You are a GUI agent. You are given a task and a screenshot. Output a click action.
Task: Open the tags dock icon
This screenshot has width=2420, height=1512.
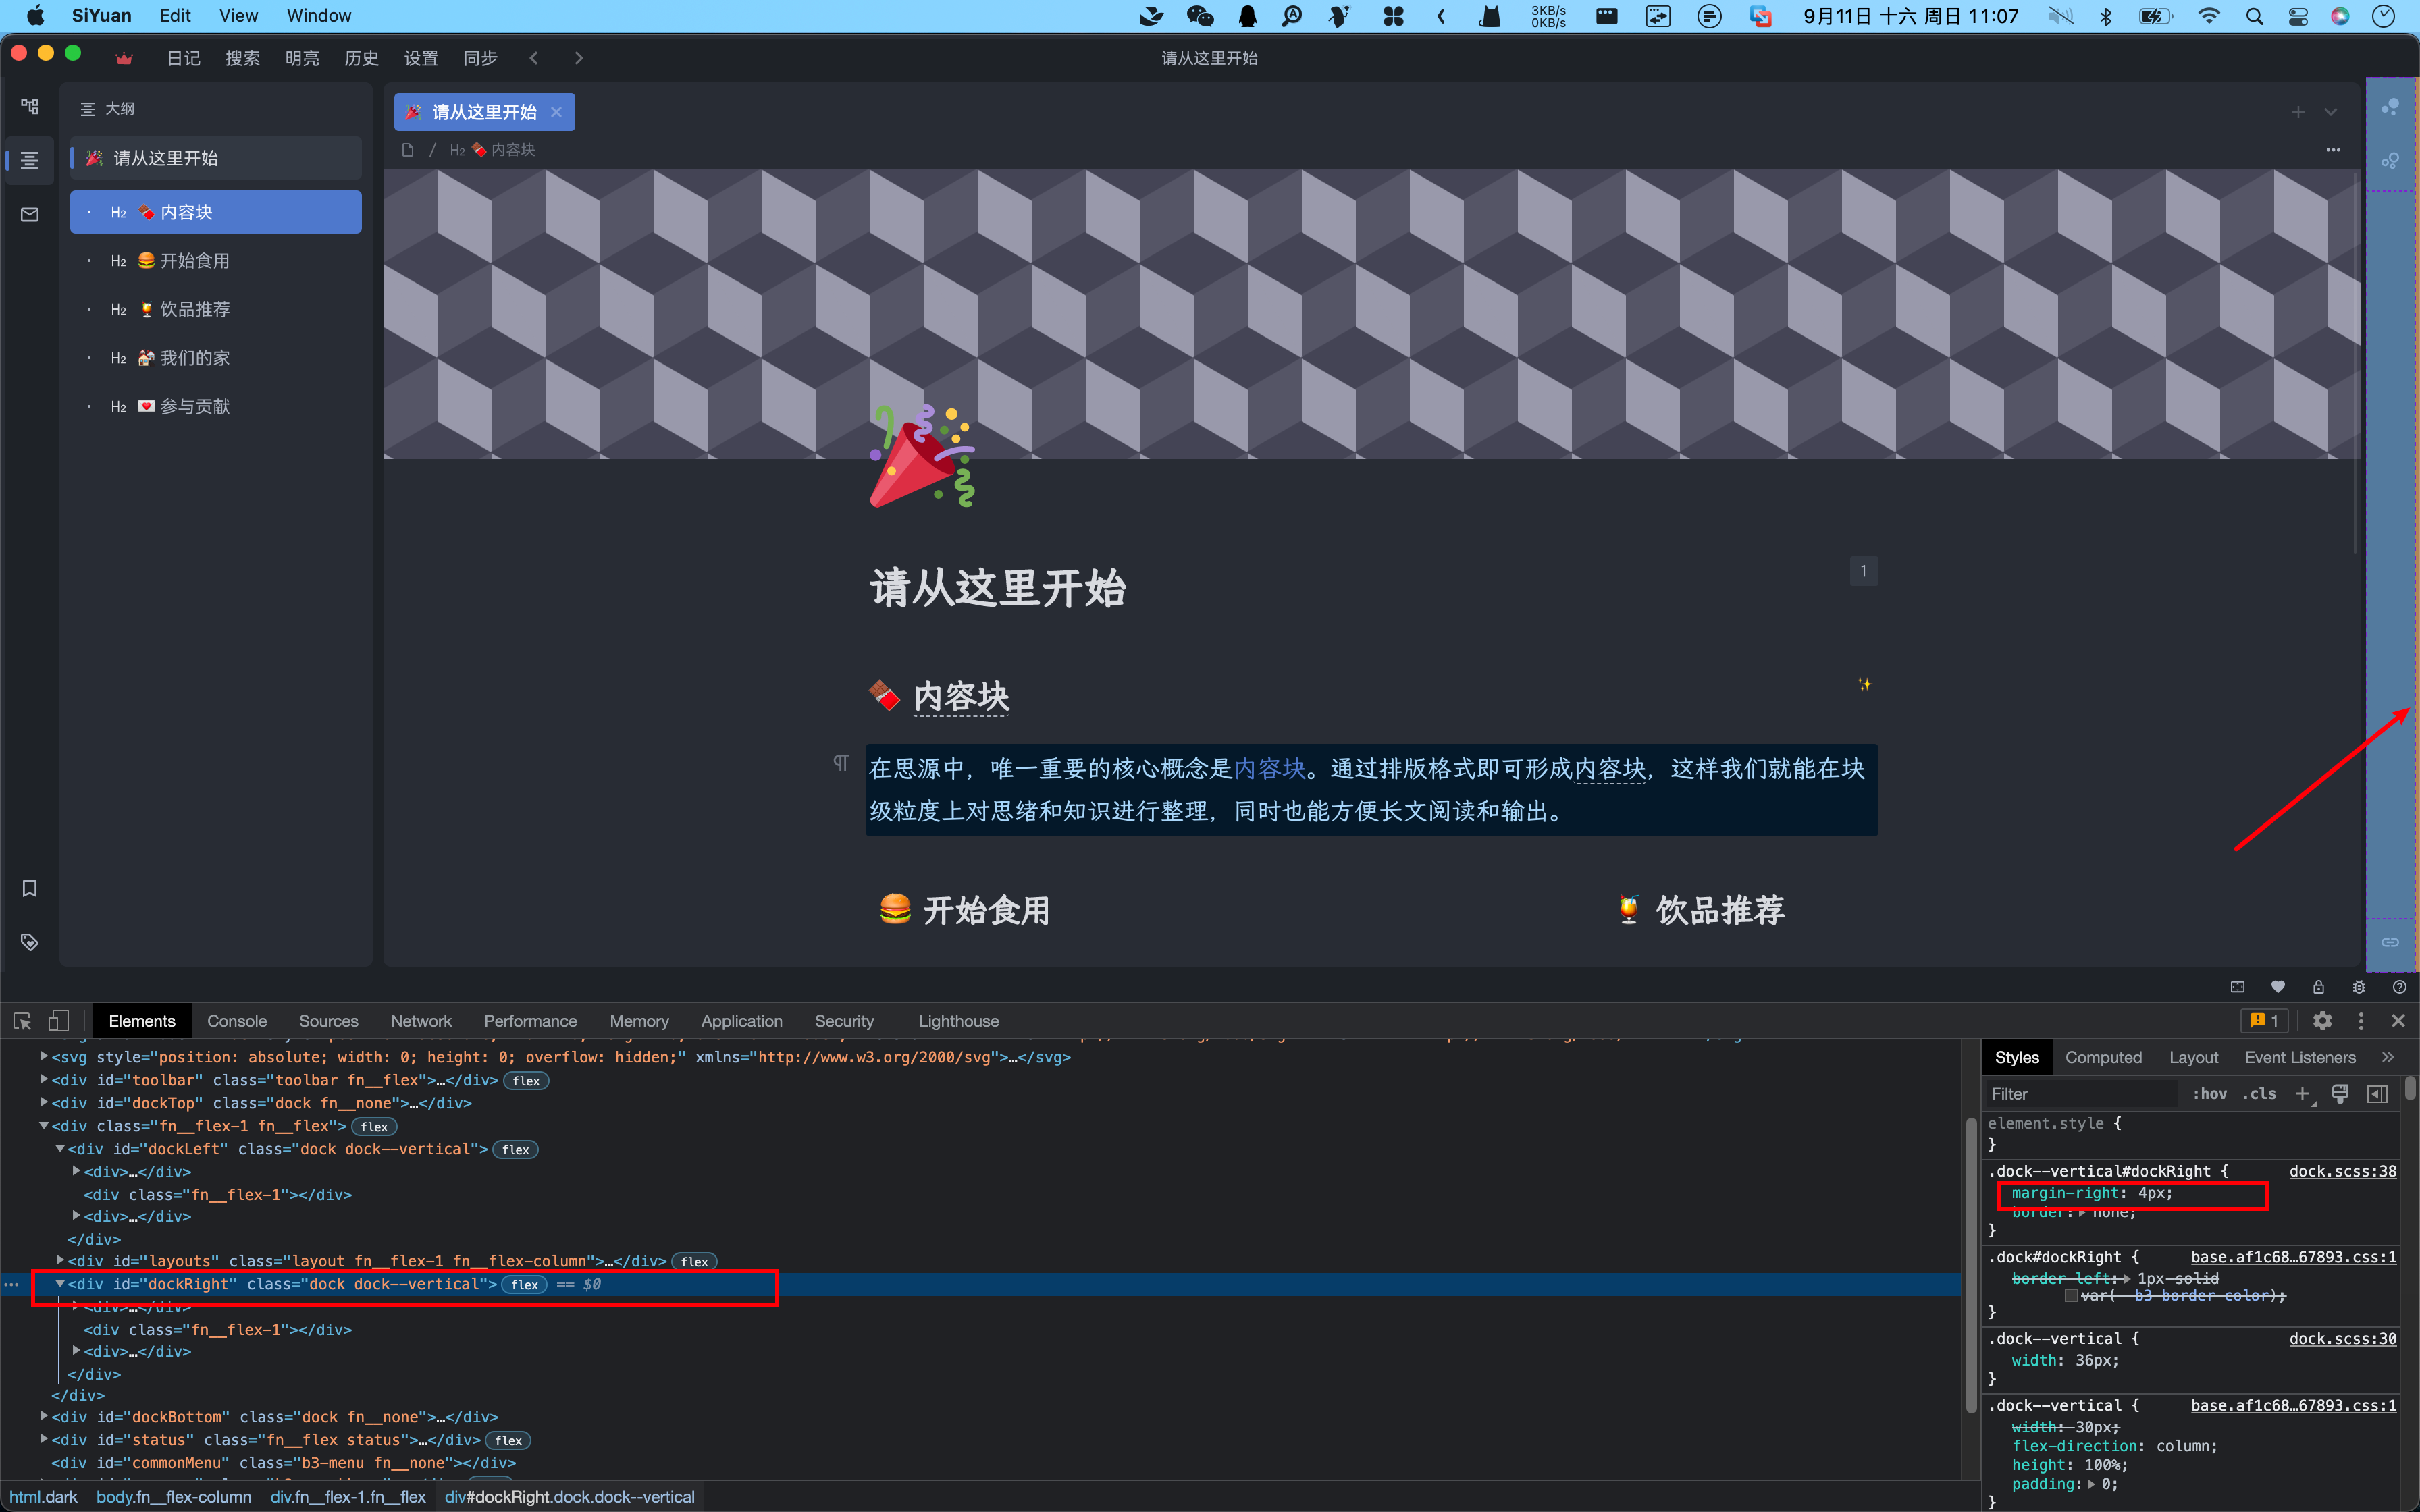[x=29, y=942]
